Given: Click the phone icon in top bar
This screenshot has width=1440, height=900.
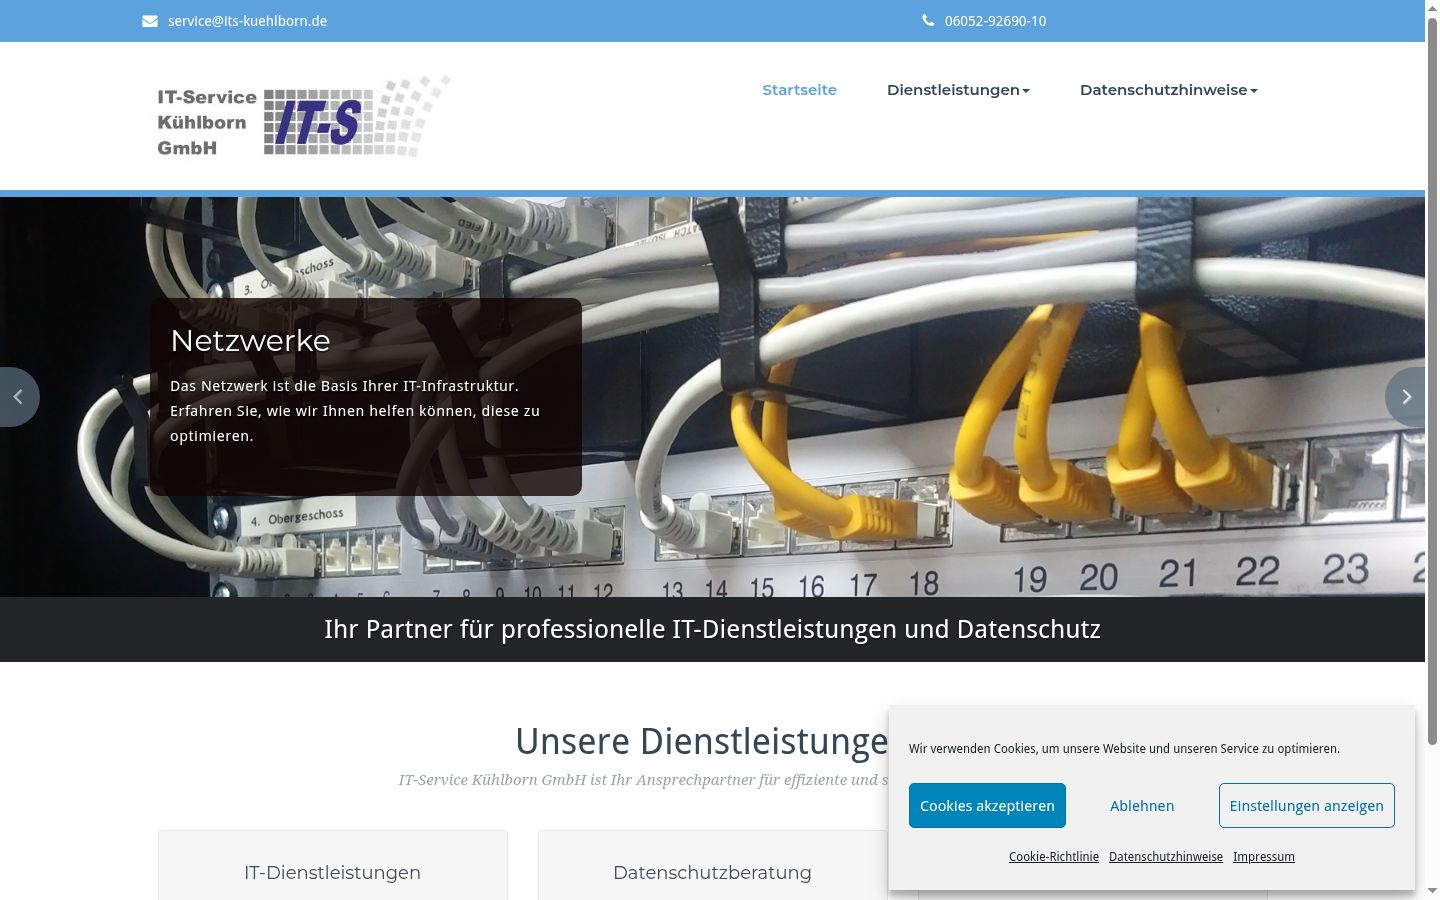Looking at the screenshot, I should tap(928, 21).
